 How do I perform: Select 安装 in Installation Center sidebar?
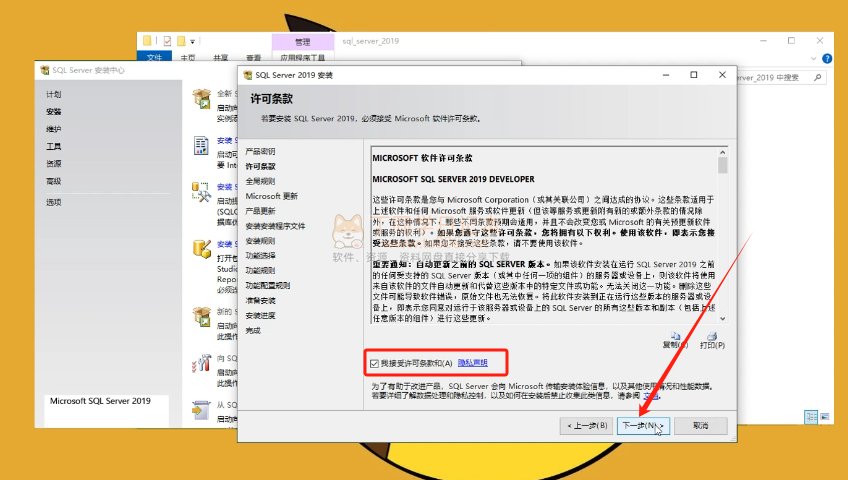tap(54, 112)
